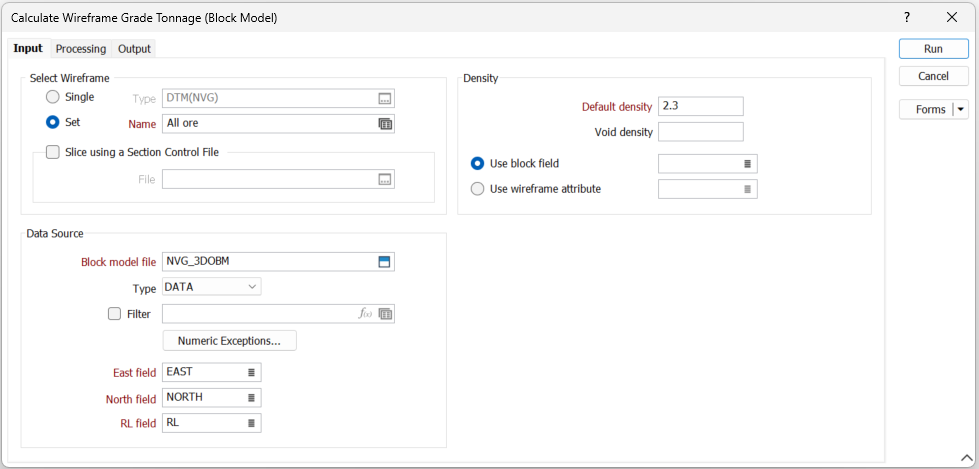
Task: Tick the Filter checkbox
Action: click(x=114, y=314)
